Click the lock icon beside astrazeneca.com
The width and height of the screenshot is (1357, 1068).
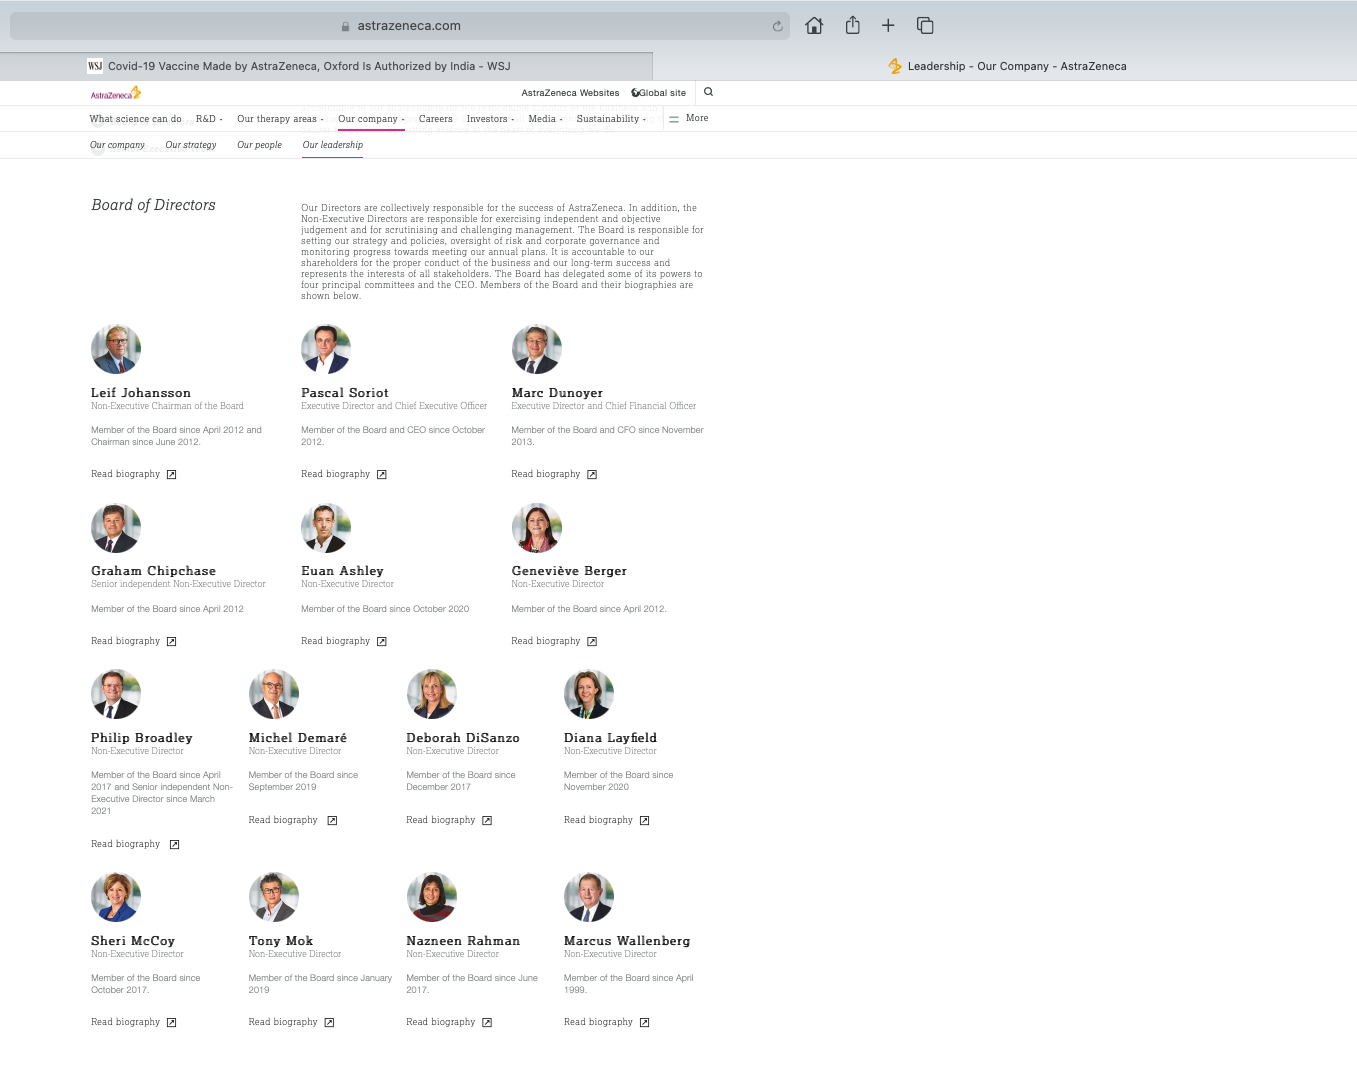pyautogui.click(x=345, y=27)
